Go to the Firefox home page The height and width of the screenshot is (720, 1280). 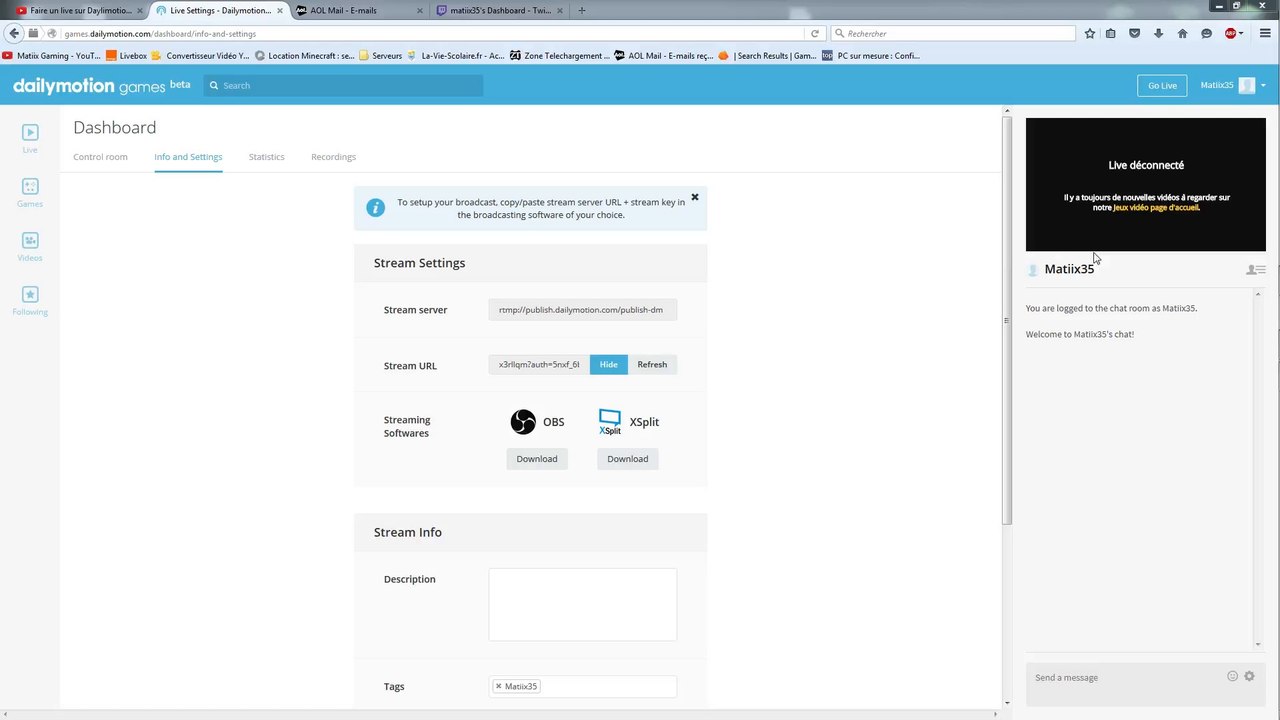click(1182, 33)
